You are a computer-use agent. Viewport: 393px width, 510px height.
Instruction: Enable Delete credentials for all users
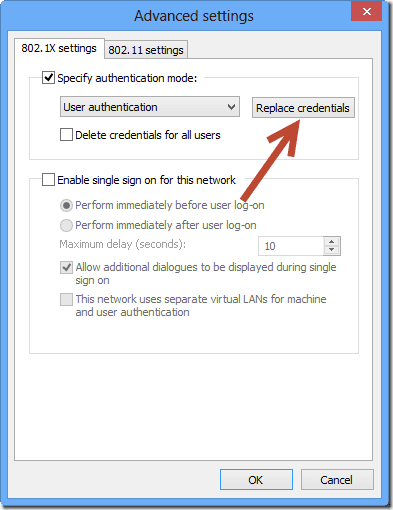click(x=66, y=135)
